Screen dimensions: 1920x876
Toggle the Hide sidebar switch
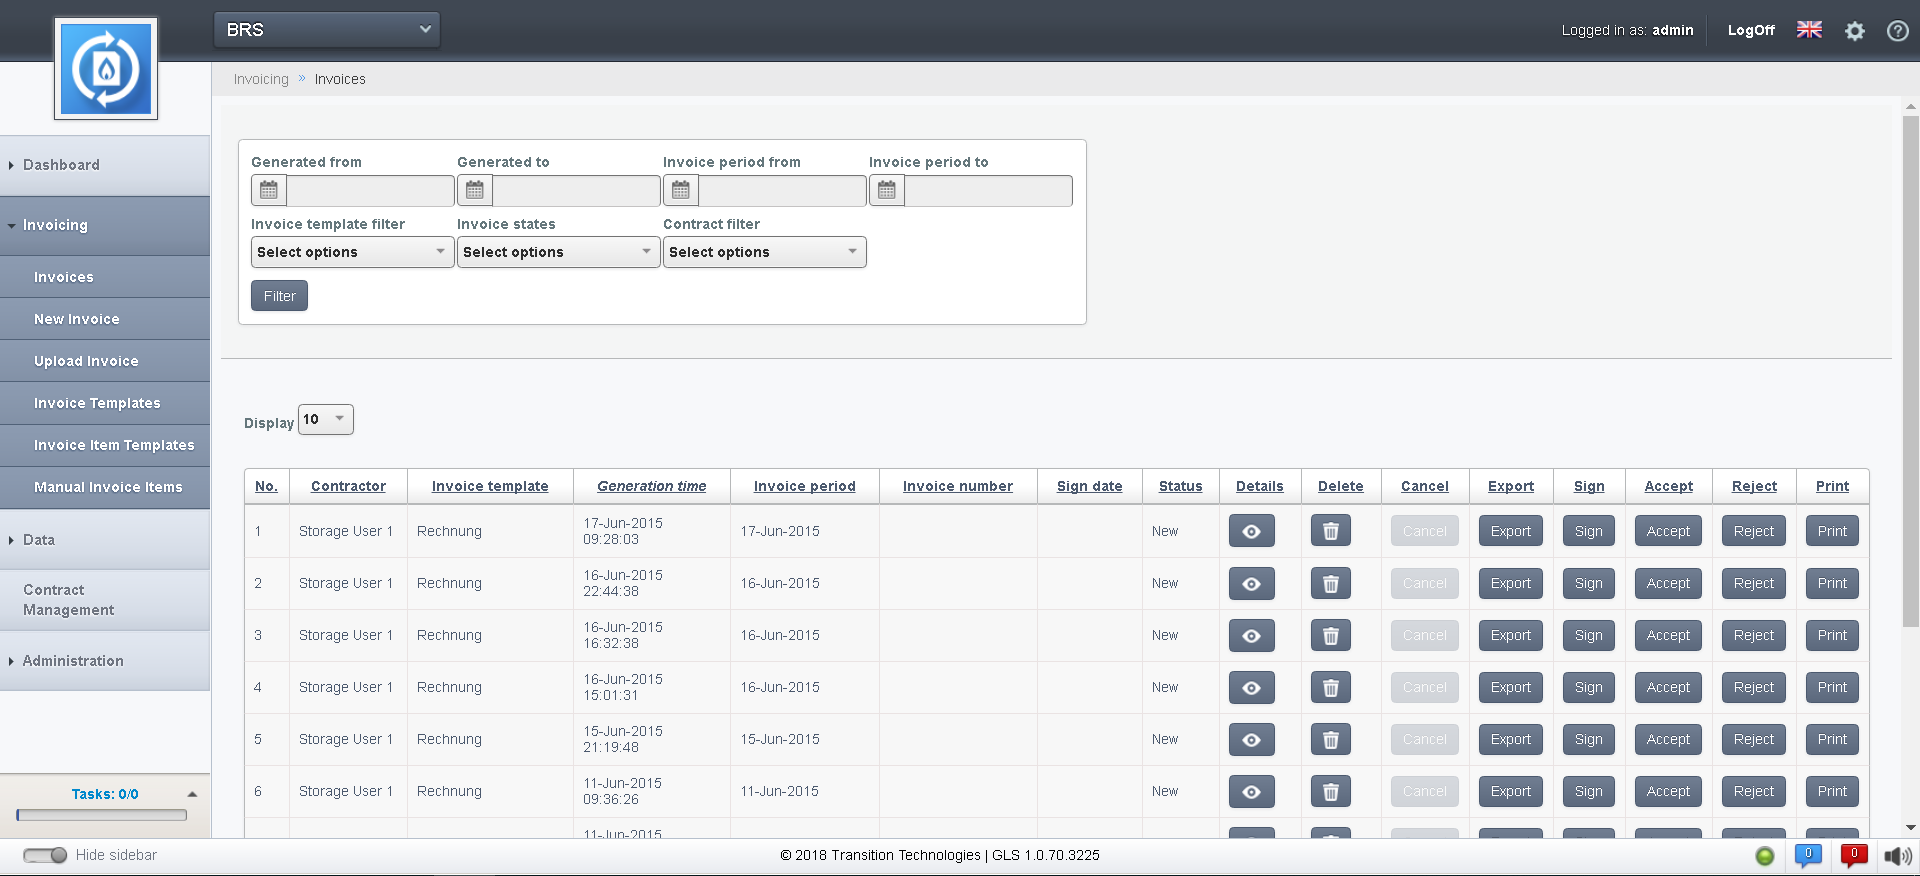[45, 855]
